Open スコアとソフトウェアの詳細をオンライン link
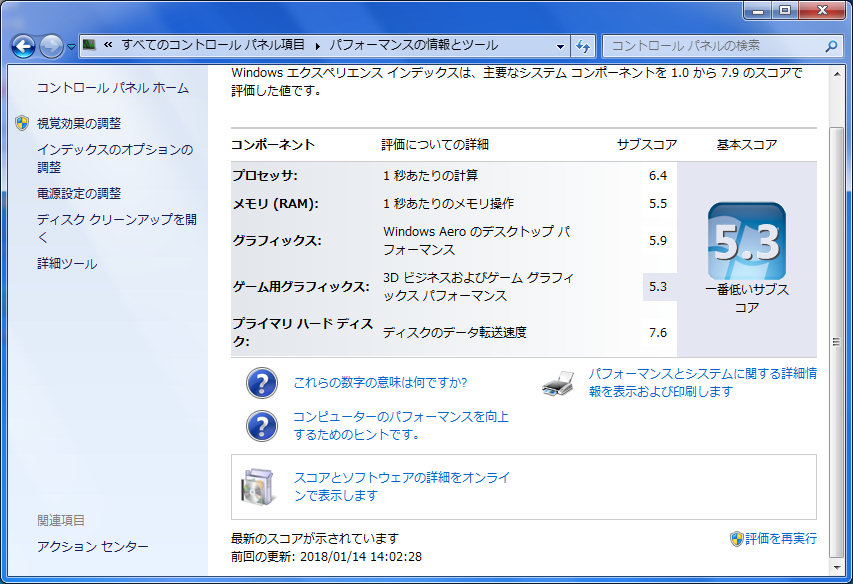Image resolution: width=853 pixels, height=584 pixels. point(402,487)
